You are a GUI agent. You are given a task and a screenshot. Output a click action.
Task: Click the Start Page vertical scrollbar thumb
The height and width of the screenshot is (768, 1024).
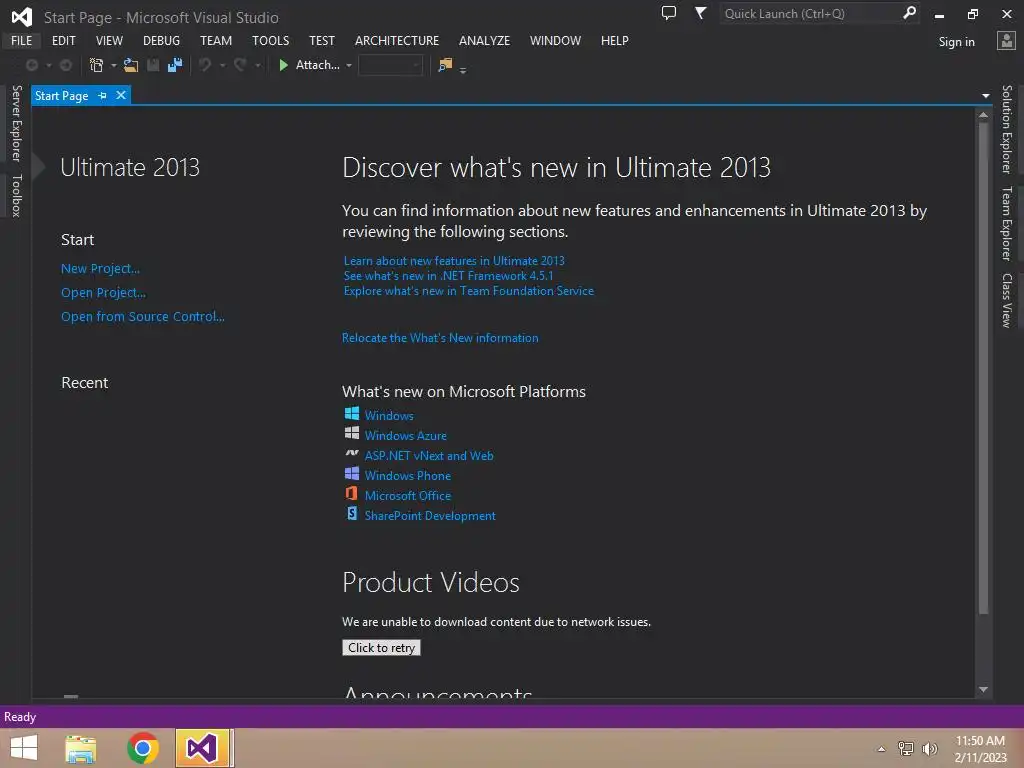pyautogui.click(x=983, y=369)
